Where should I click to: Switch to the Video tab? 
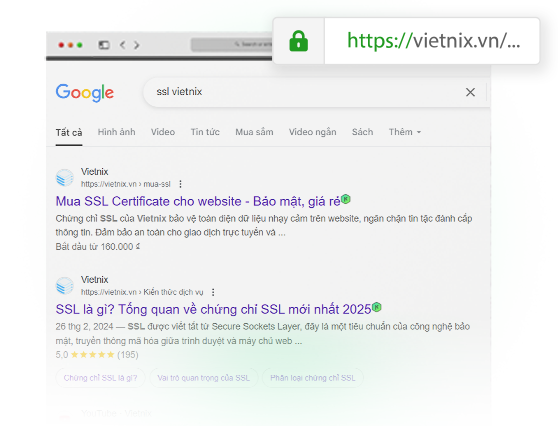click(163, 132)
